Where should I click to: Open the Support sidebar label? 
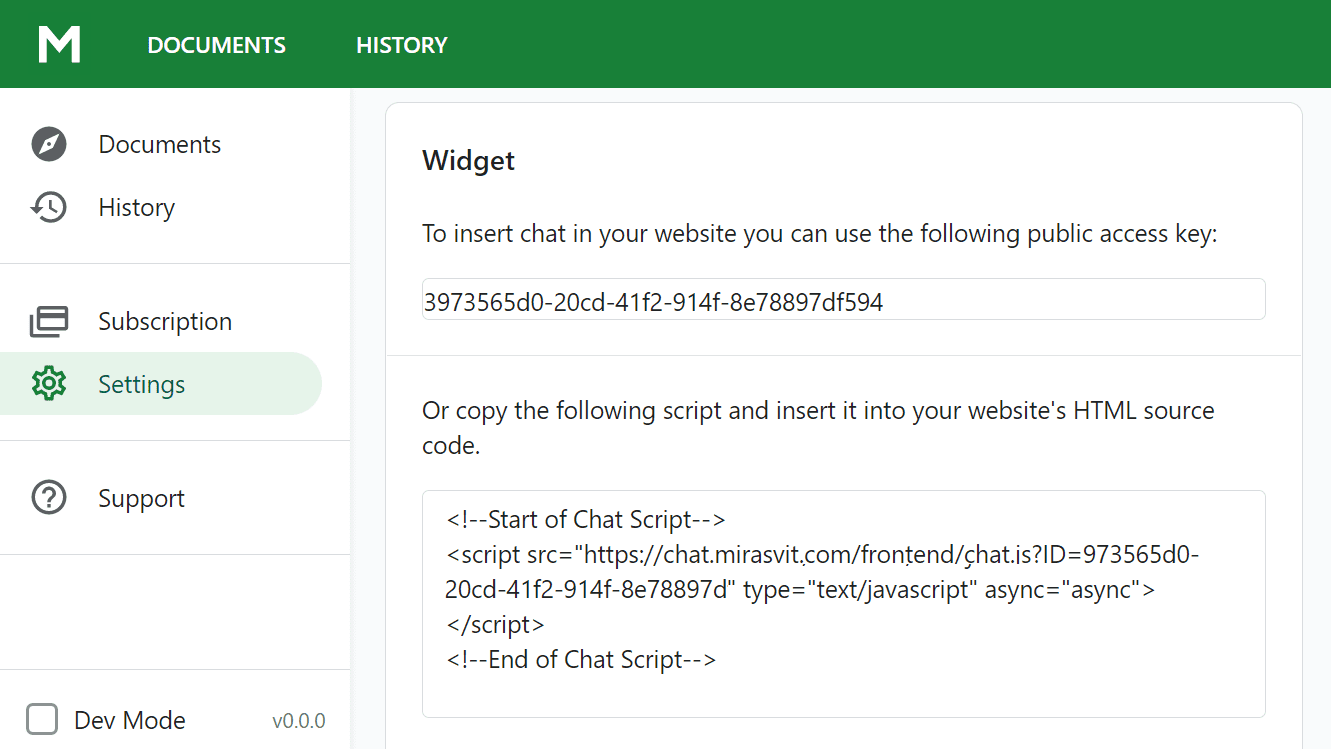(141, 498)
